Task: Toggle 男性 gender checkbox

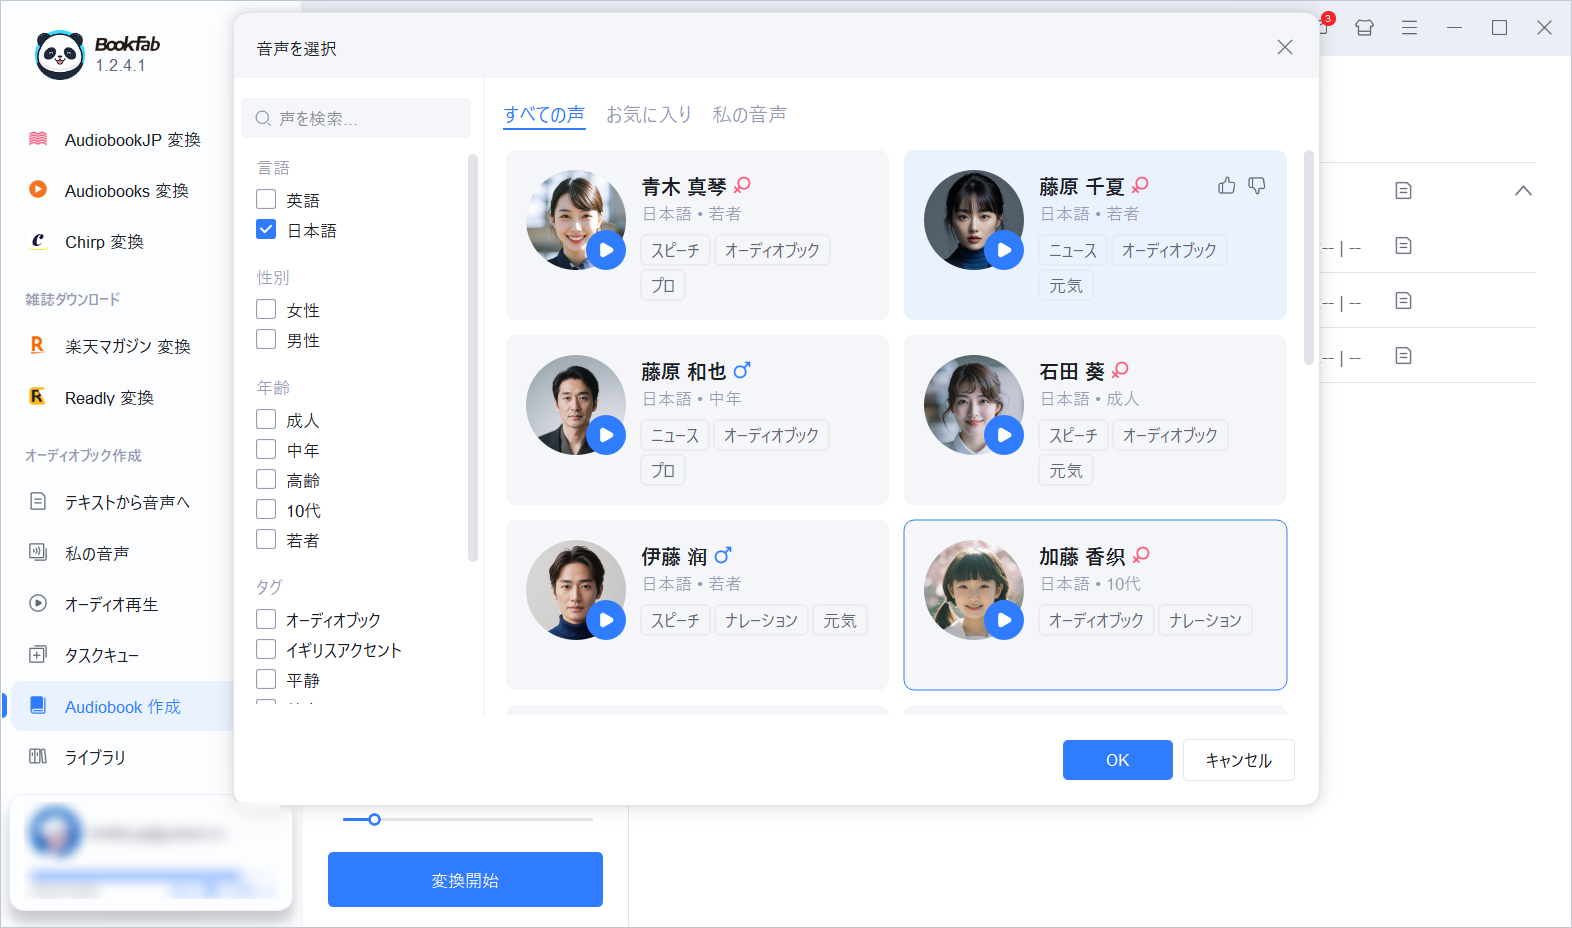Action: (266, 339)
